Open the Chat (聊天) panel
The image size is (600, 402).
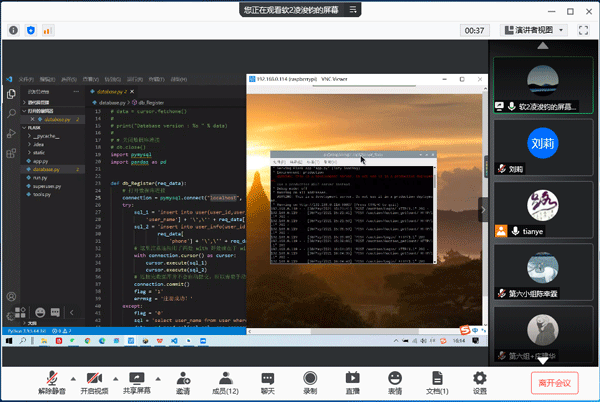(x=267, y=377)
